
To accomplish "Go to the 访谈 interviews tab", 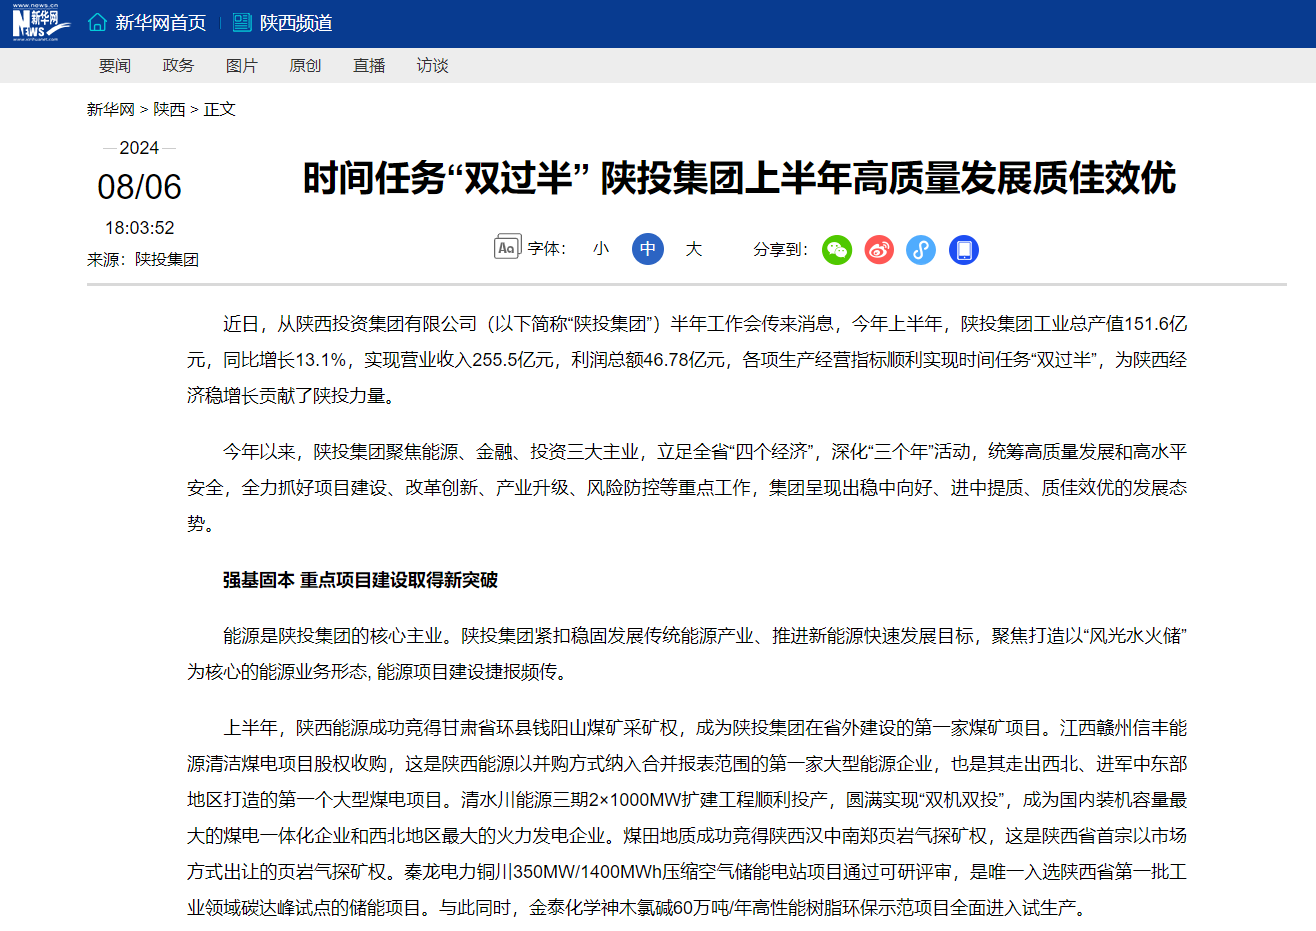I will [x=432, y=66].
